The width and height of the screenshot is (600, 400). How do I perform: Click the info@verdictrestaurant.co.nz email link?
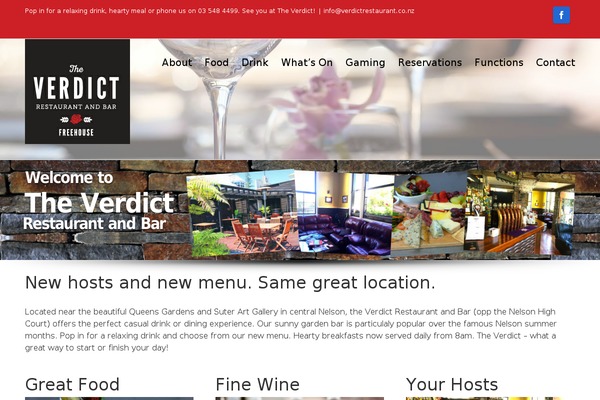(x=368, y=11)
